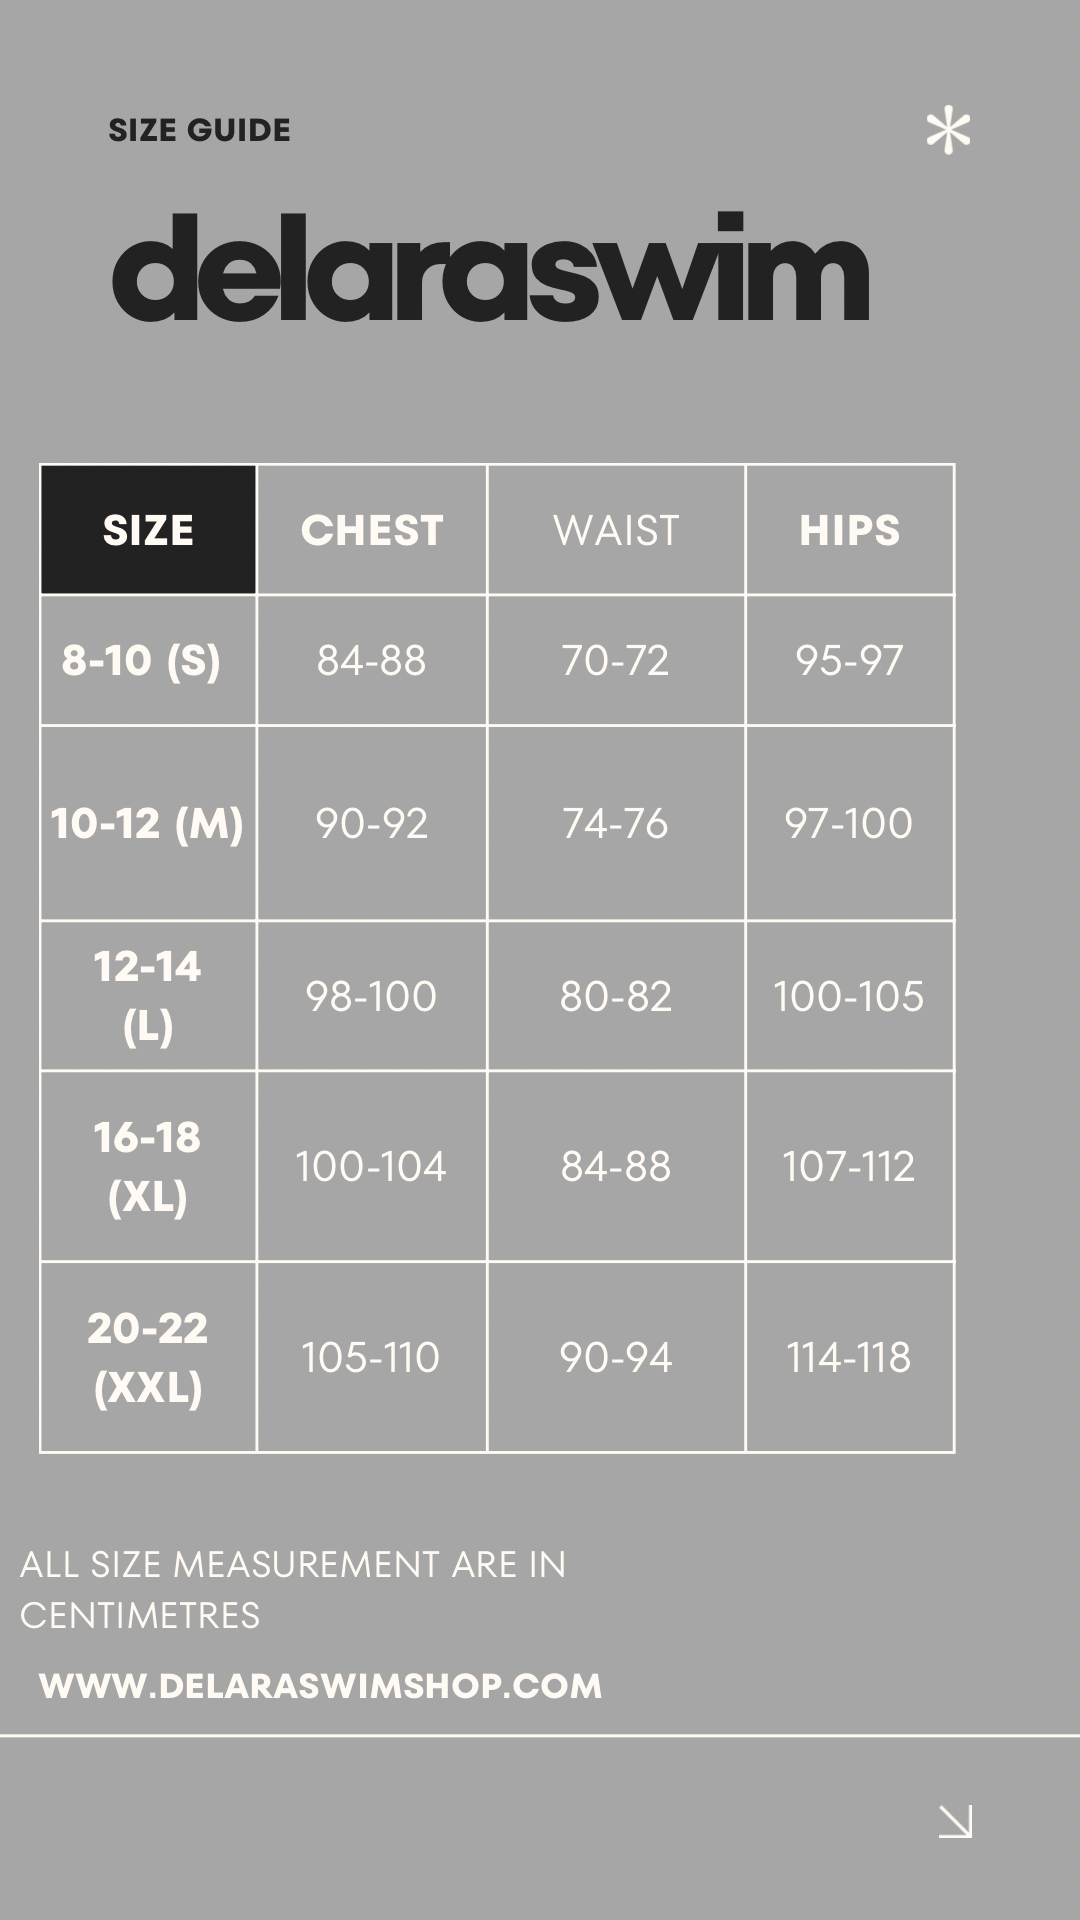Click the SIZE GUIDE heading

pos(199,130)
